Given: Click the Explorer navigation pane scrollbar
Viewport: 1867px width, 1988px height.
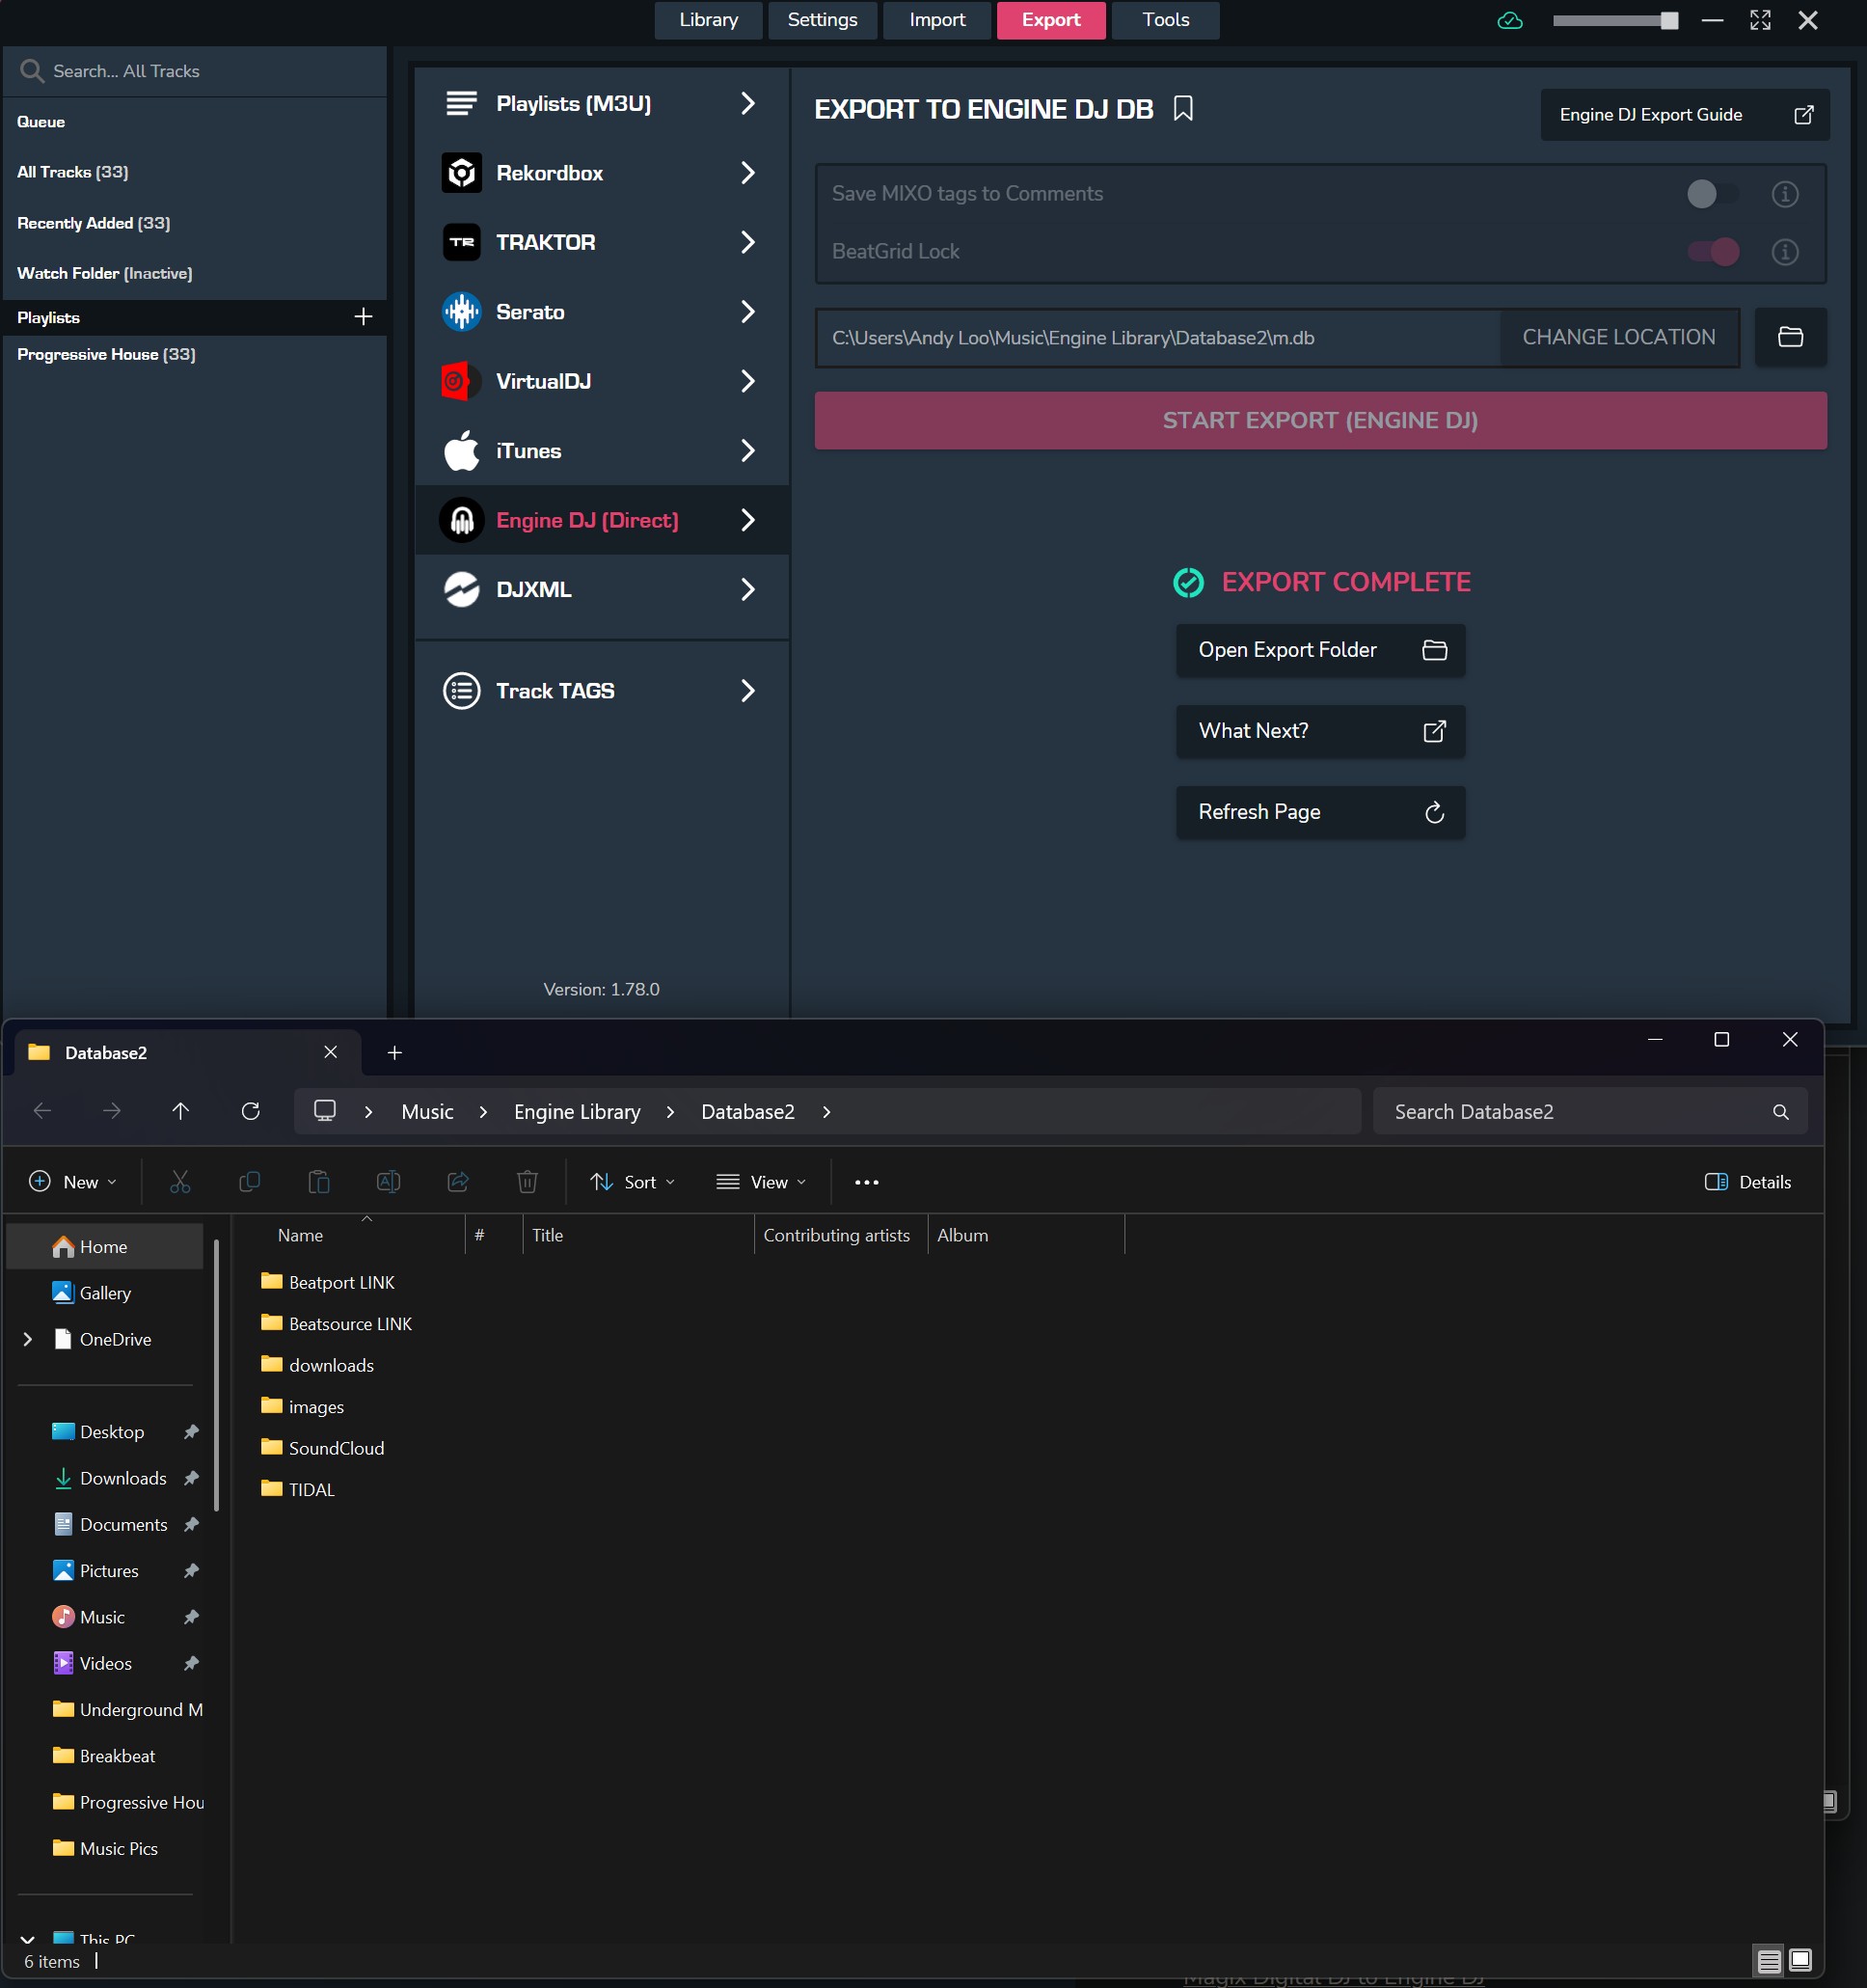Looking at the screenshot, I should point(216,1375).
